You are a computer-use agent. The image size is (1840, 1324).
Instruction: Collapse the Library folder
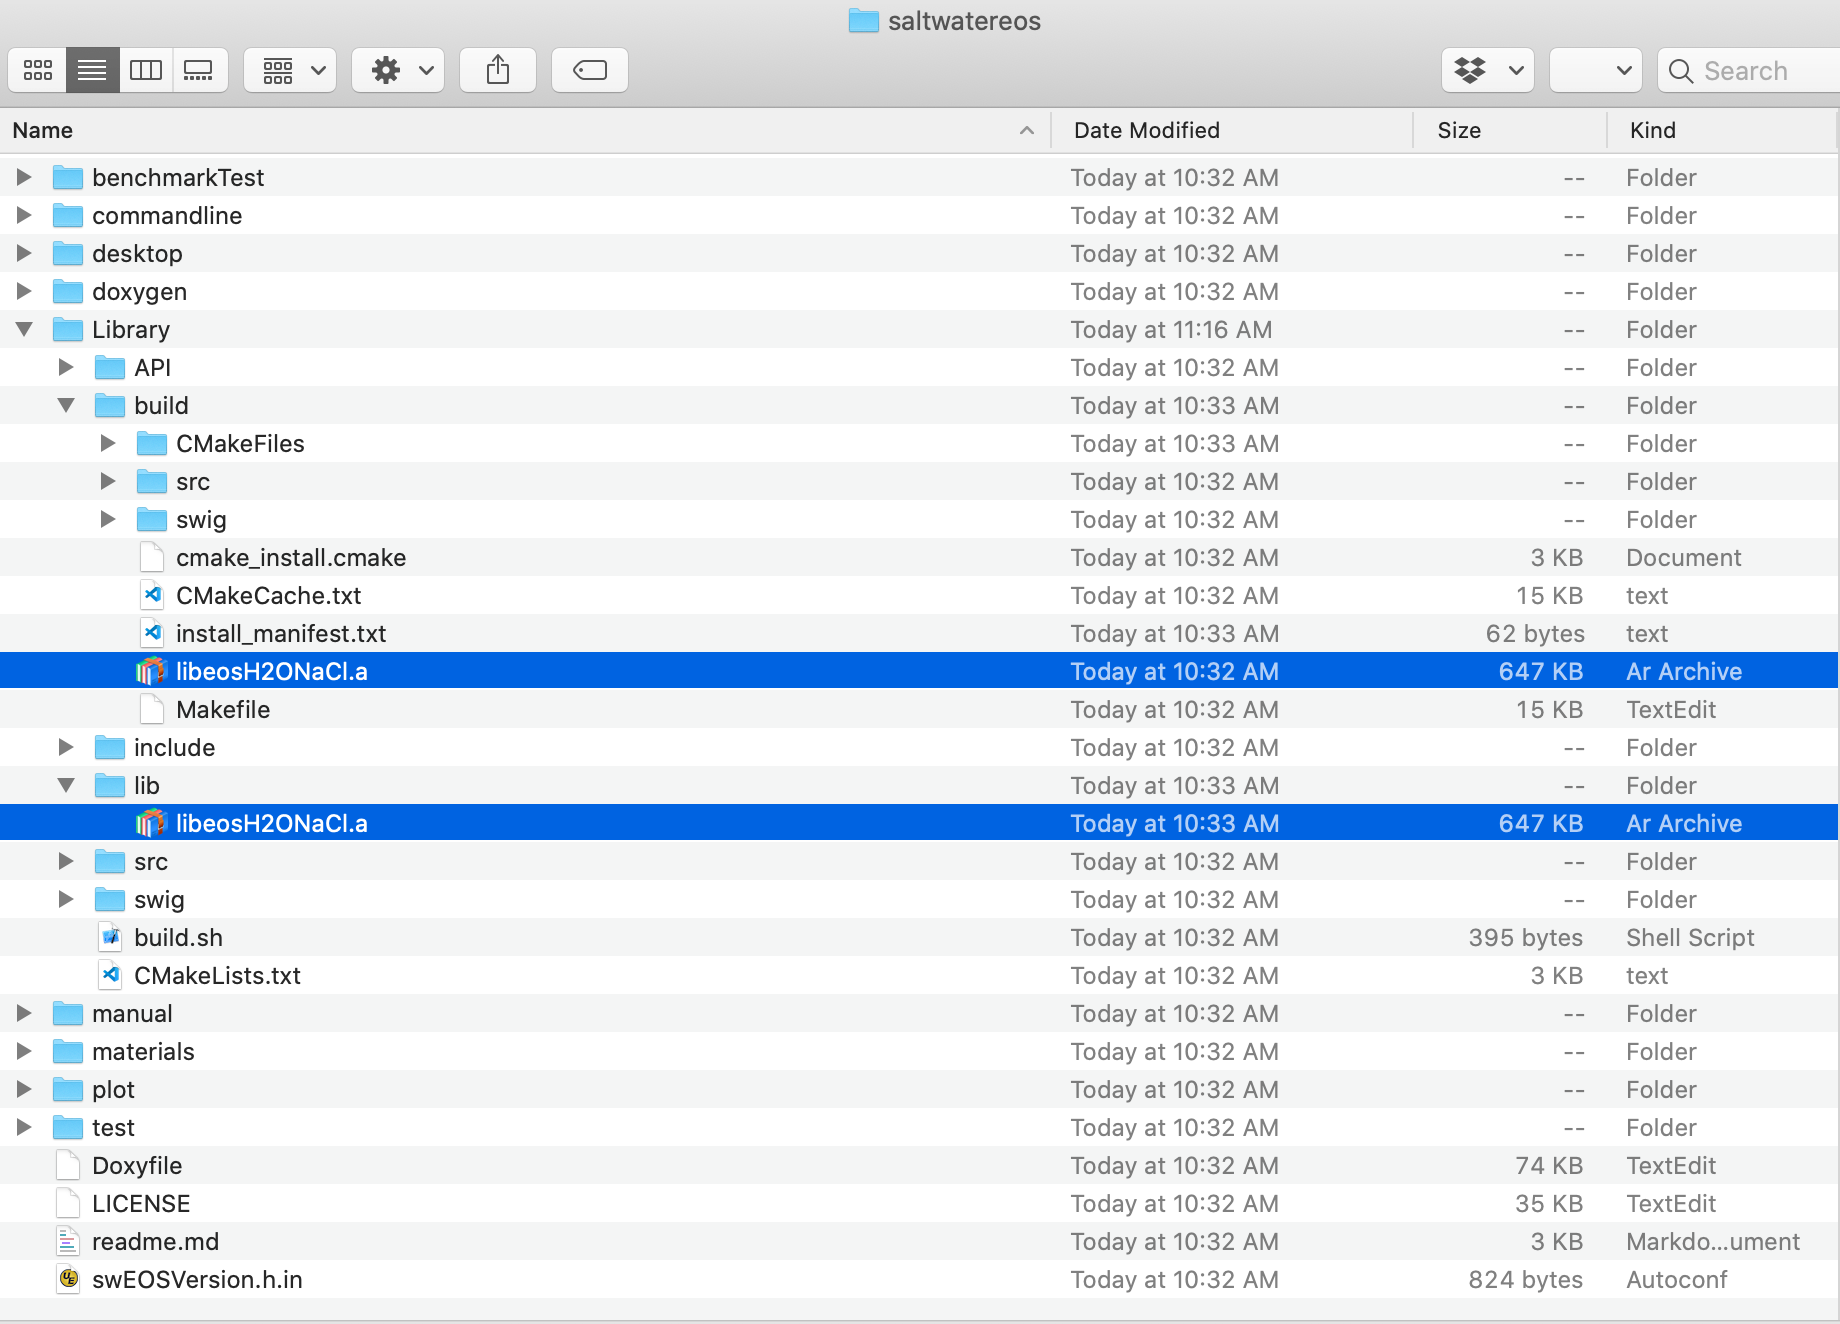coord(24,329)
